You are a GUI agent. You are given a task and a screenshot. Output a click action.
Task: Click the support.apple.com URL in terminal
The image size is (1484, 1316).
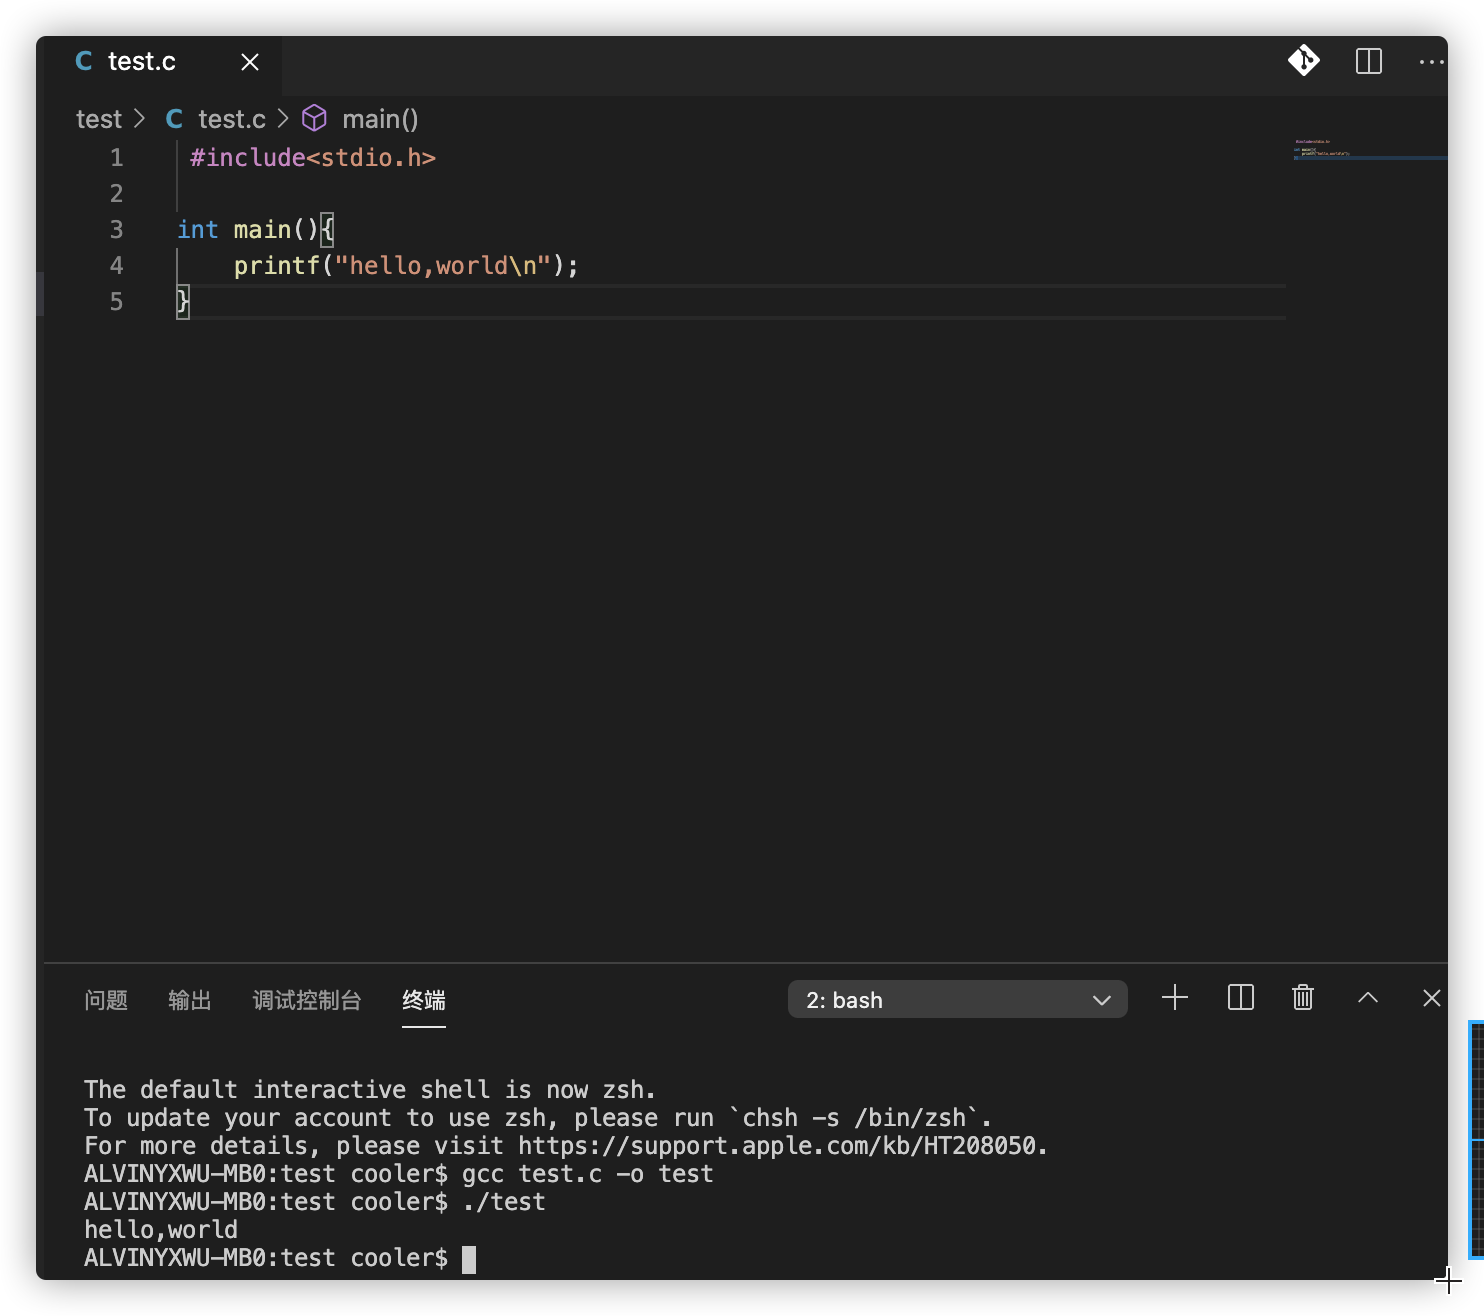click(776, 1146)
